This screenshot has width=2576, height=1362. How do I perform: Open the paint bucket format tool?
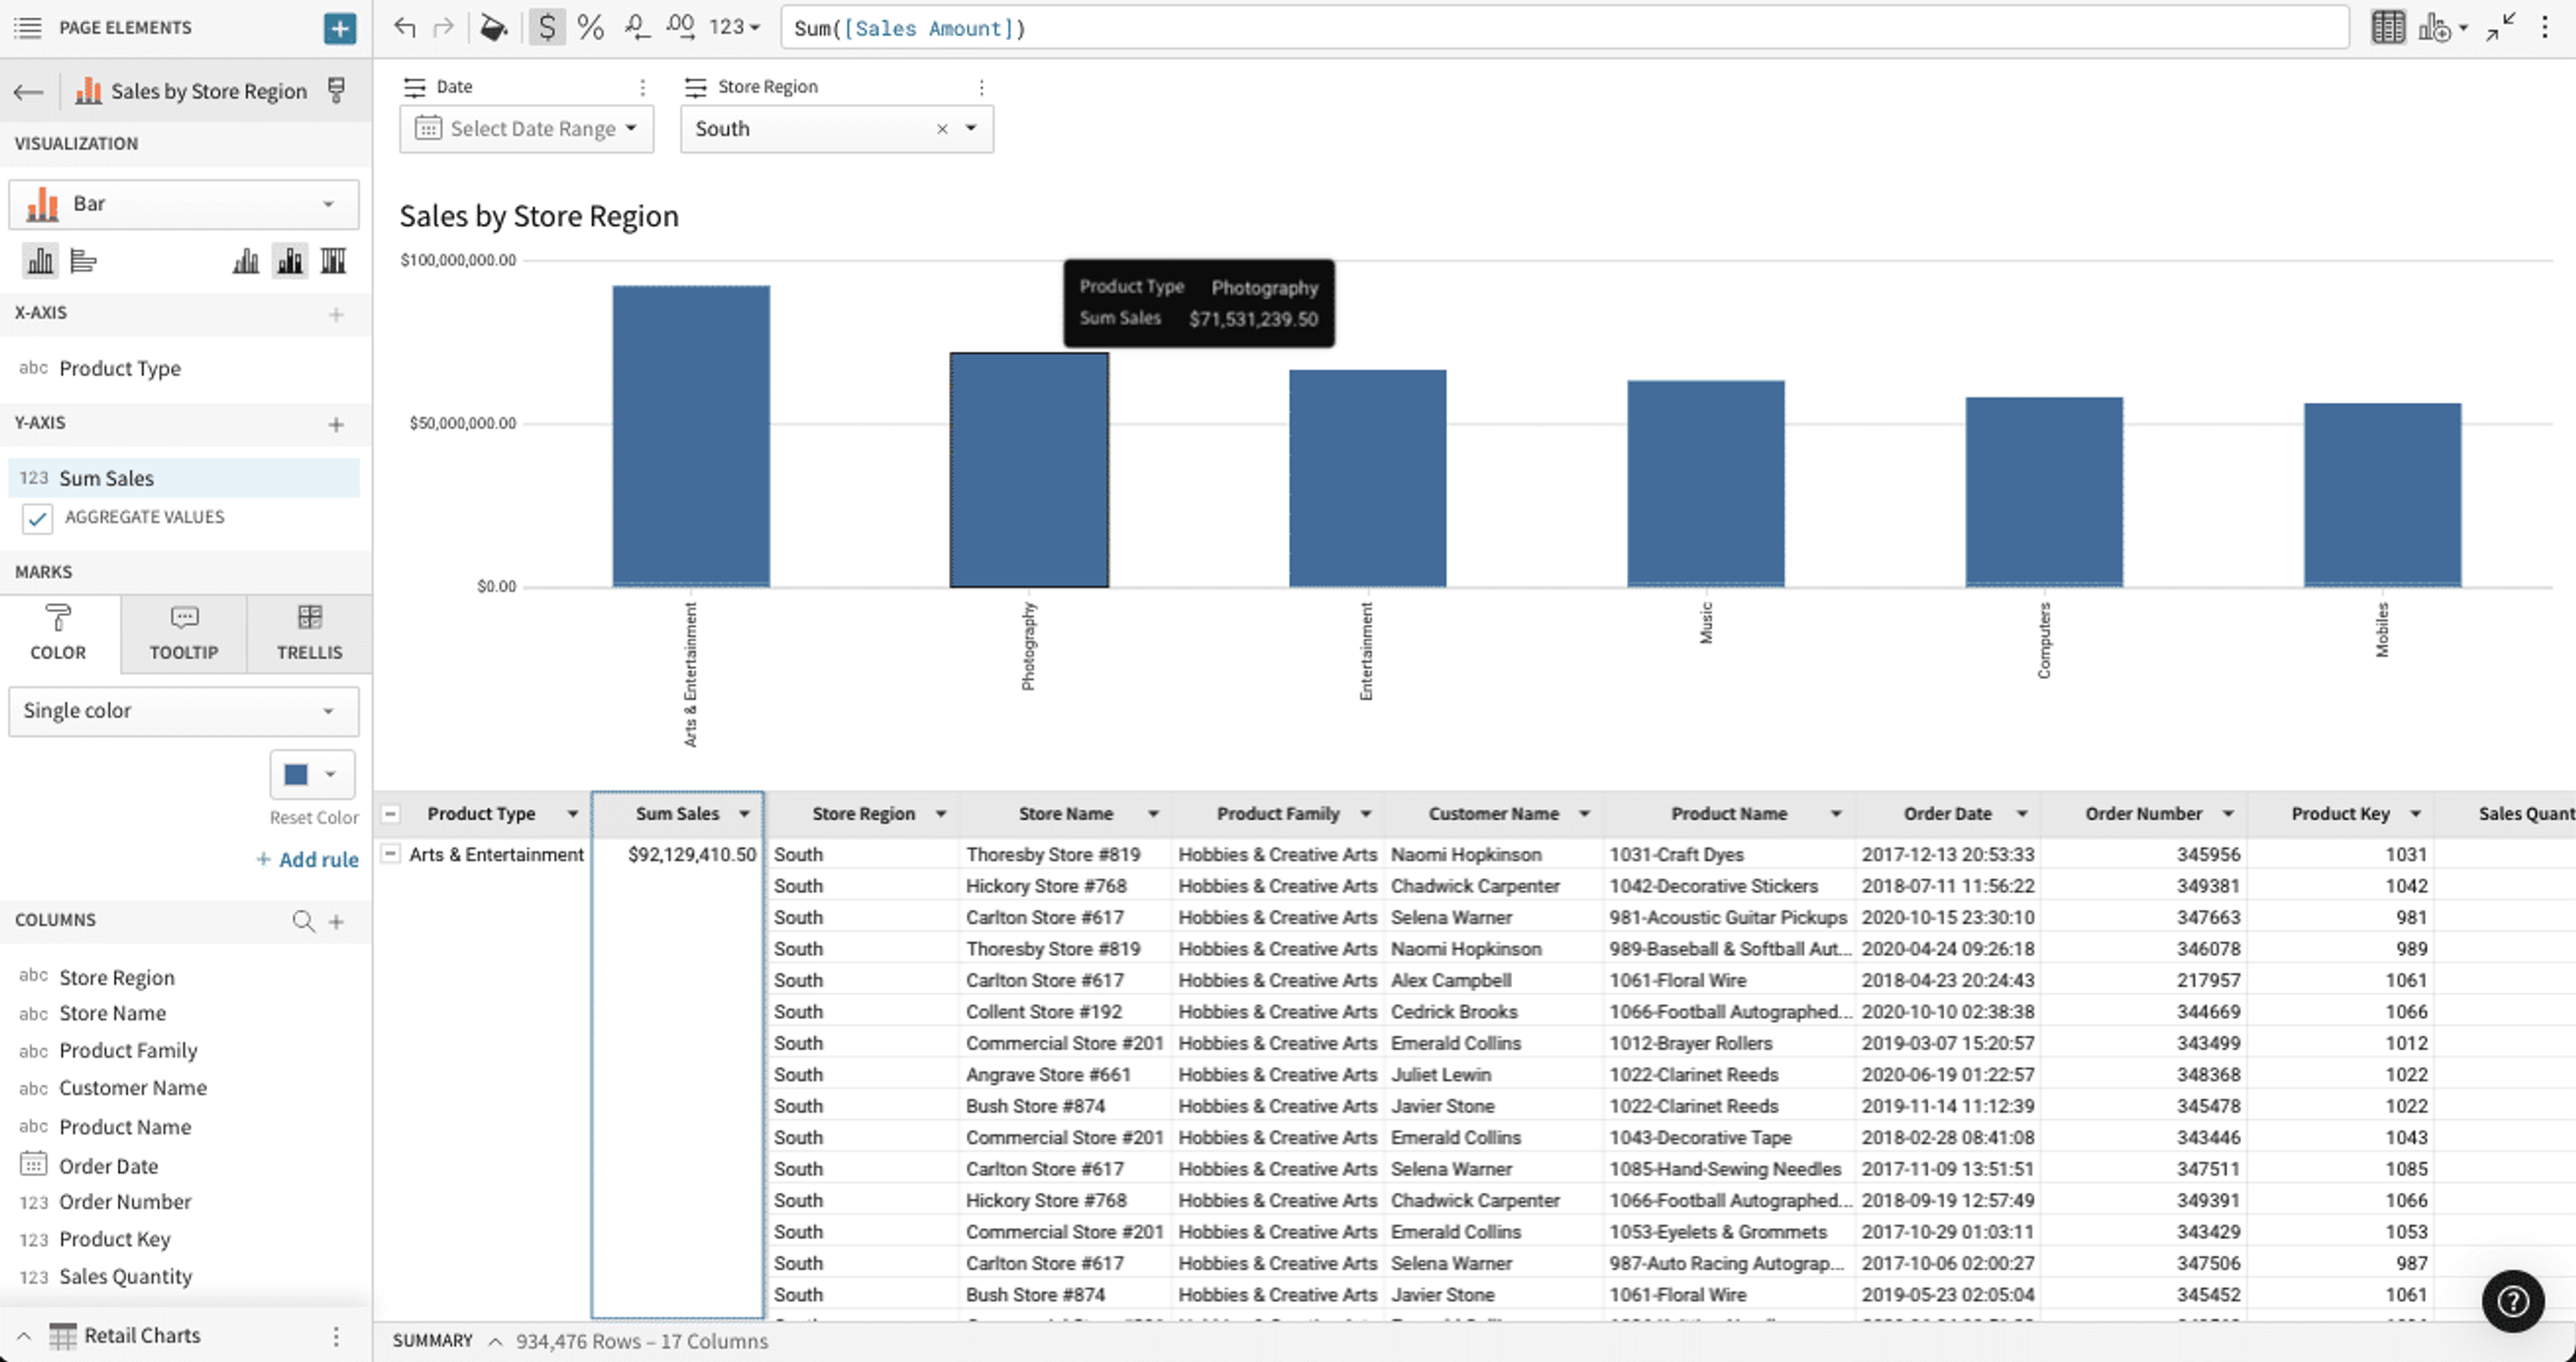pyautogui.click(x=493, y=27)
